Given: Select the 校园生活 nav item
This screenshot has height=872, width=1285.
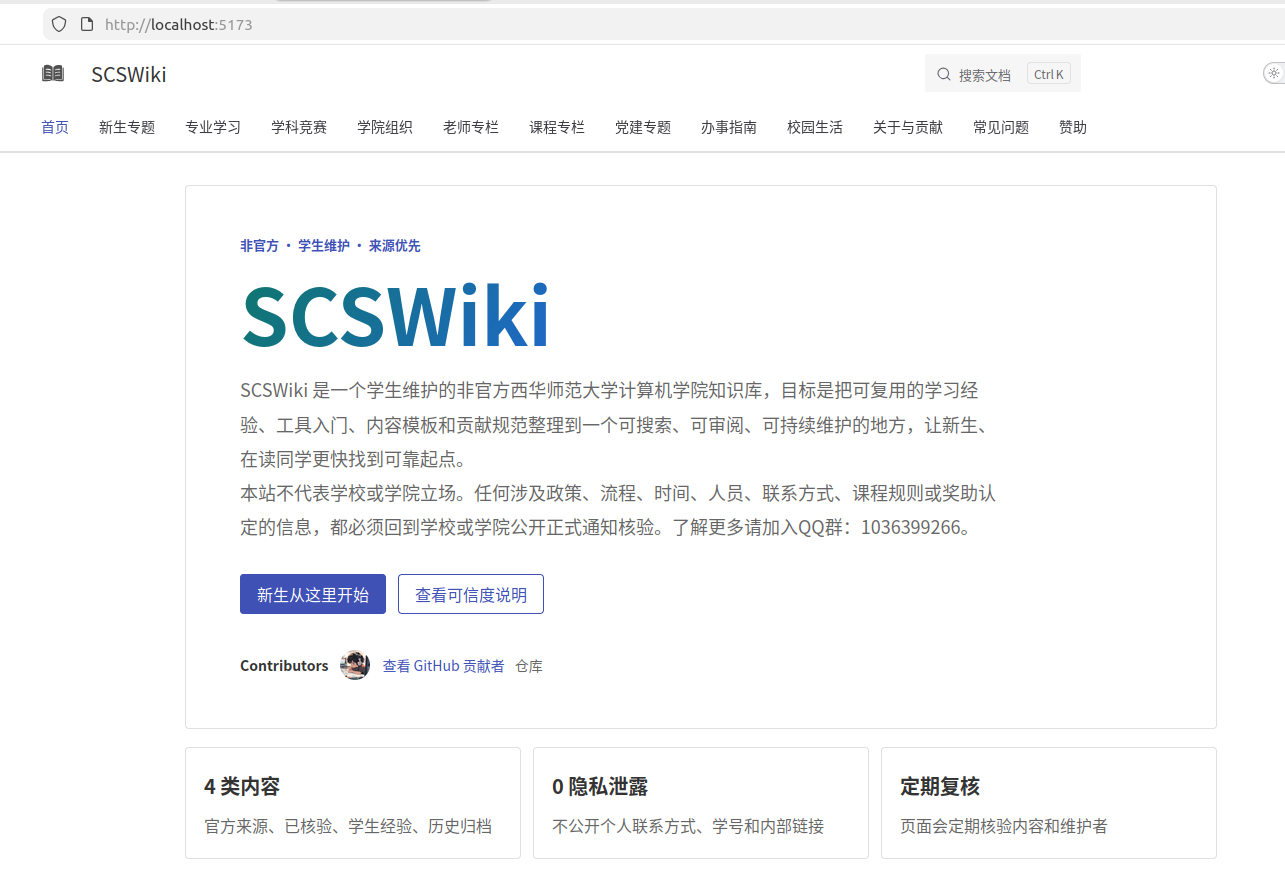Looking at the screenshot, I should click(x=815, y=127).
